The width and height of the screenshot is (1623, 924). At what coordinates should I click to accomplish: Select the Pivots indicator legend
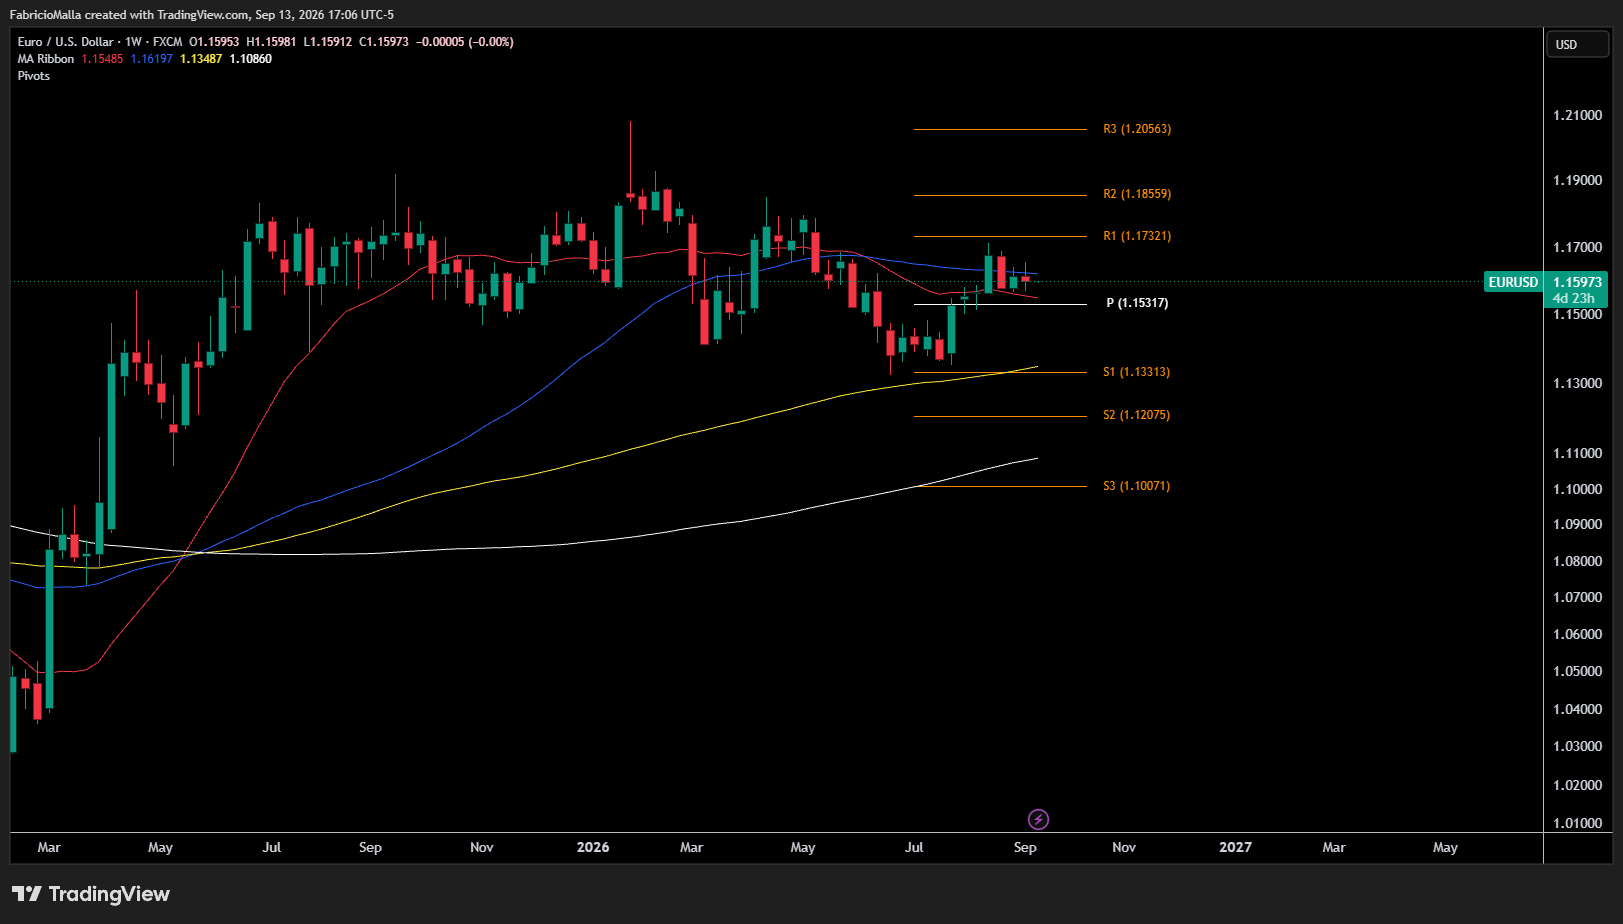click(x=34, y=76)
